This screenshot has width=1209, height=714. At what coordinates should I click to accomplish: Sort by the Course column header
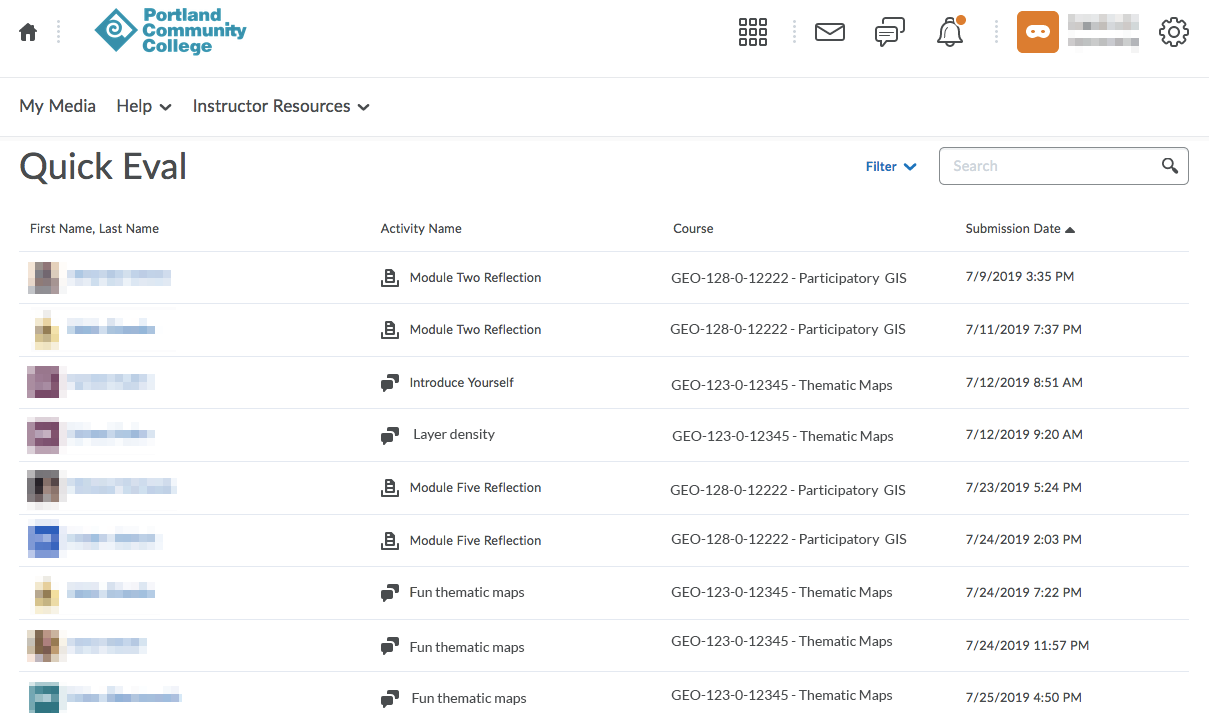click(x=693, y=229)
